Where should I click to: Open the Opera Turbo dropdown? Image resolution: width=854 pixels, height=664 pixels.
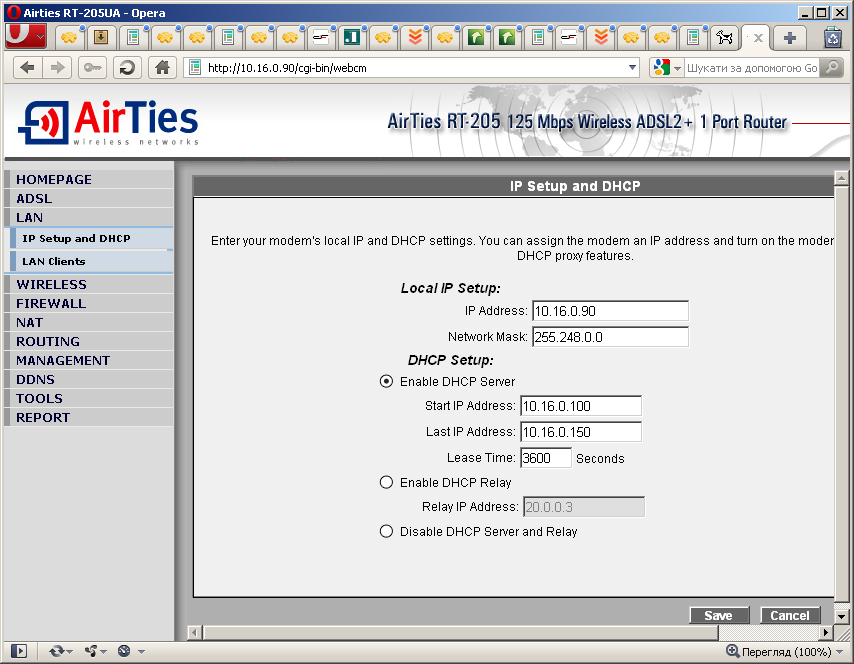(141, 651)
